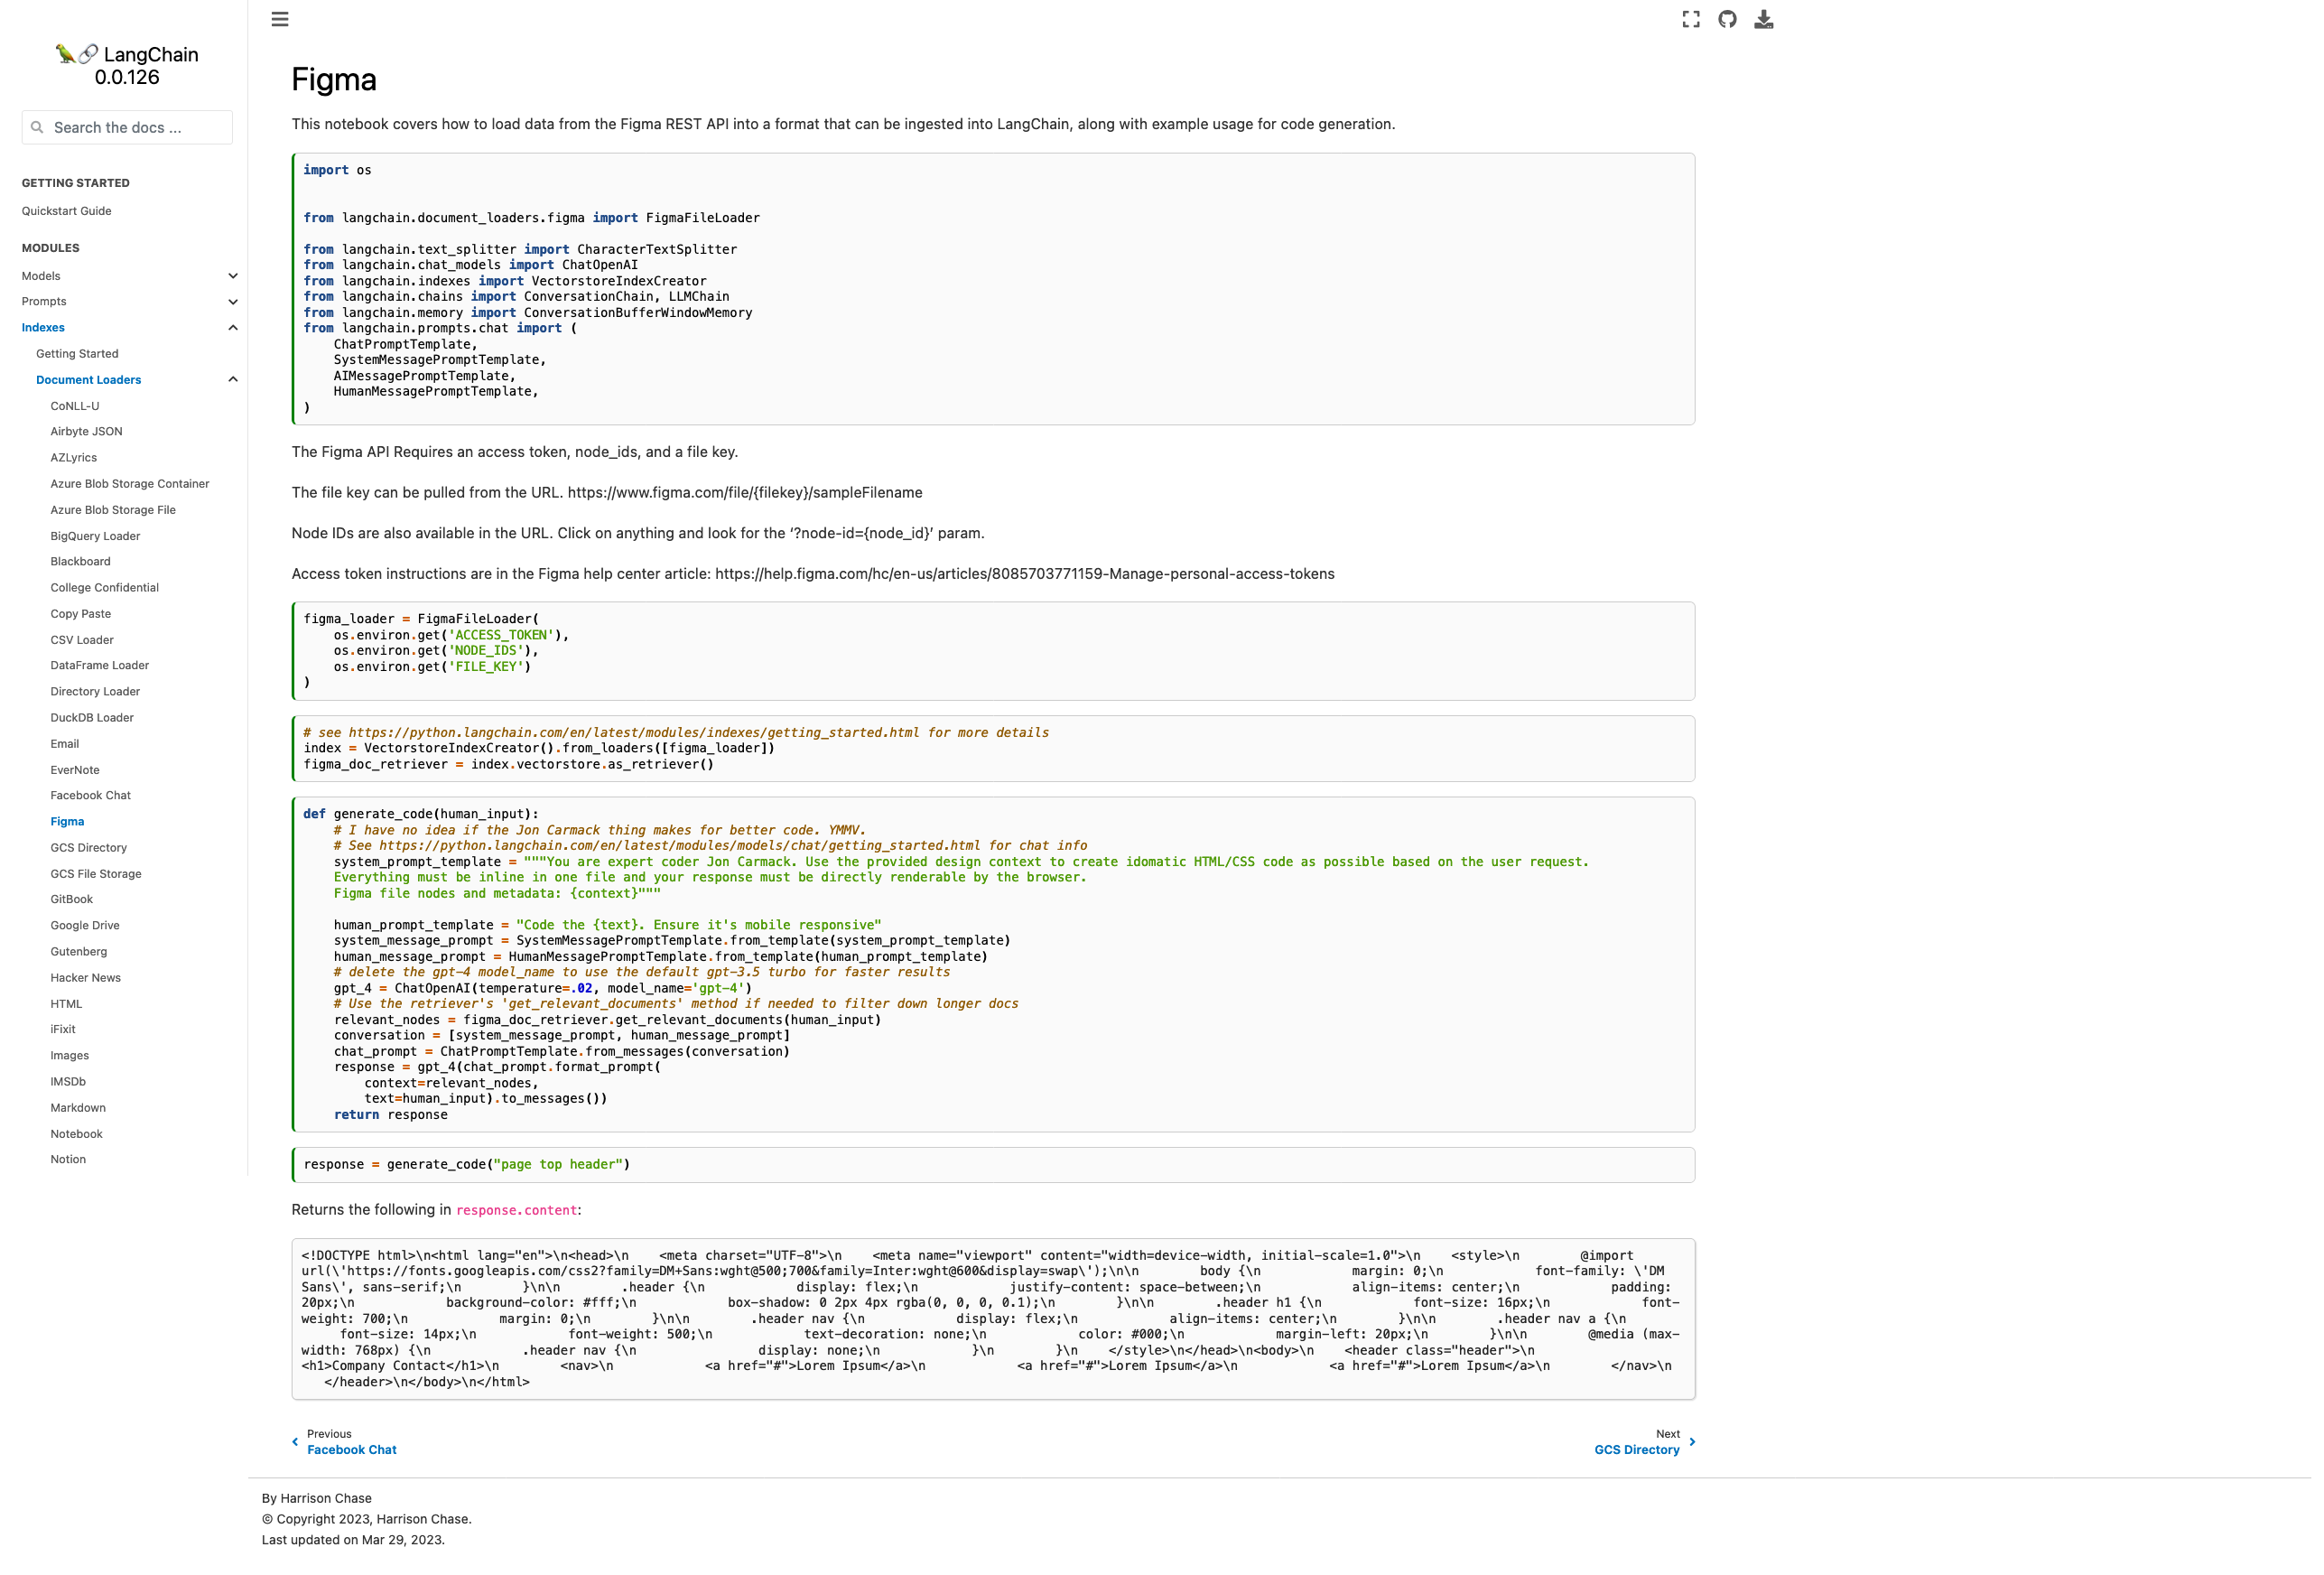Open Directory Loader page
The height and width of the screenshot is (1575, 2324).
96,692
